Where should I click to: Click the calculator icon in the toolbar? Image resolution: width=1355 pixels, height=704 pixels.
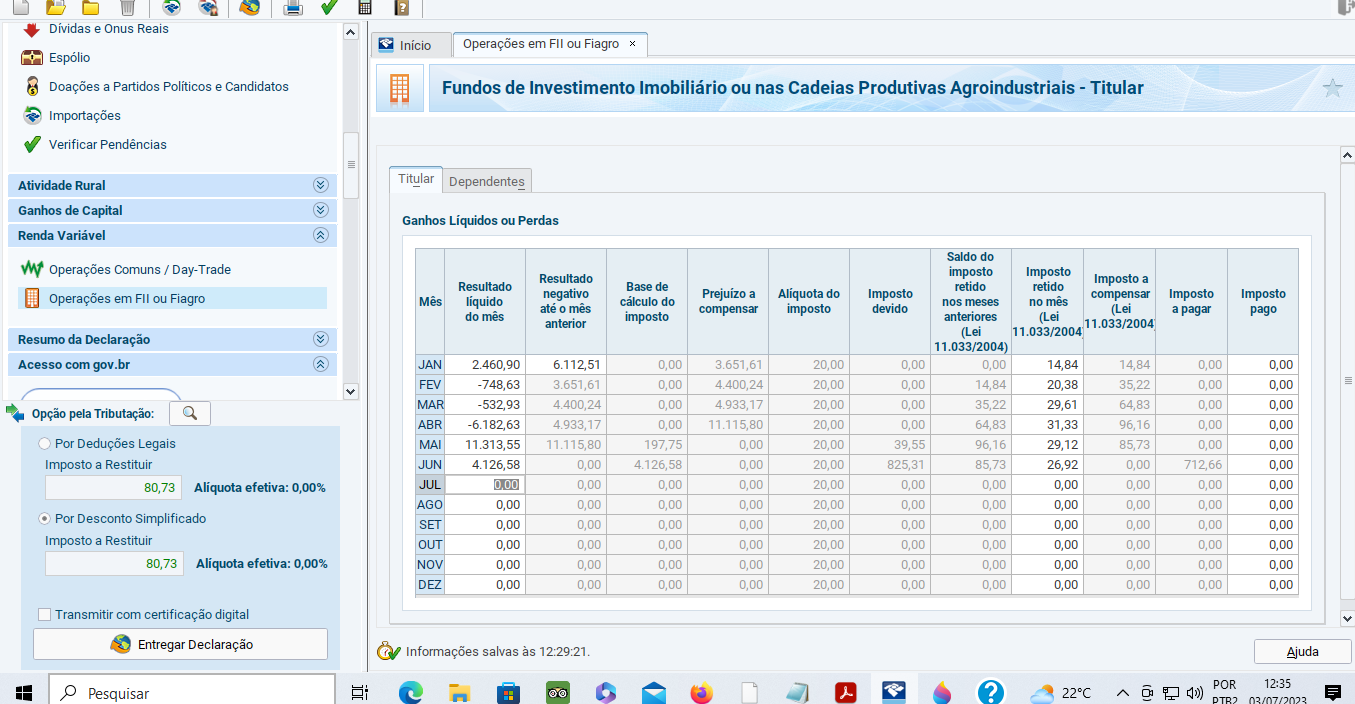coord(365,8)
